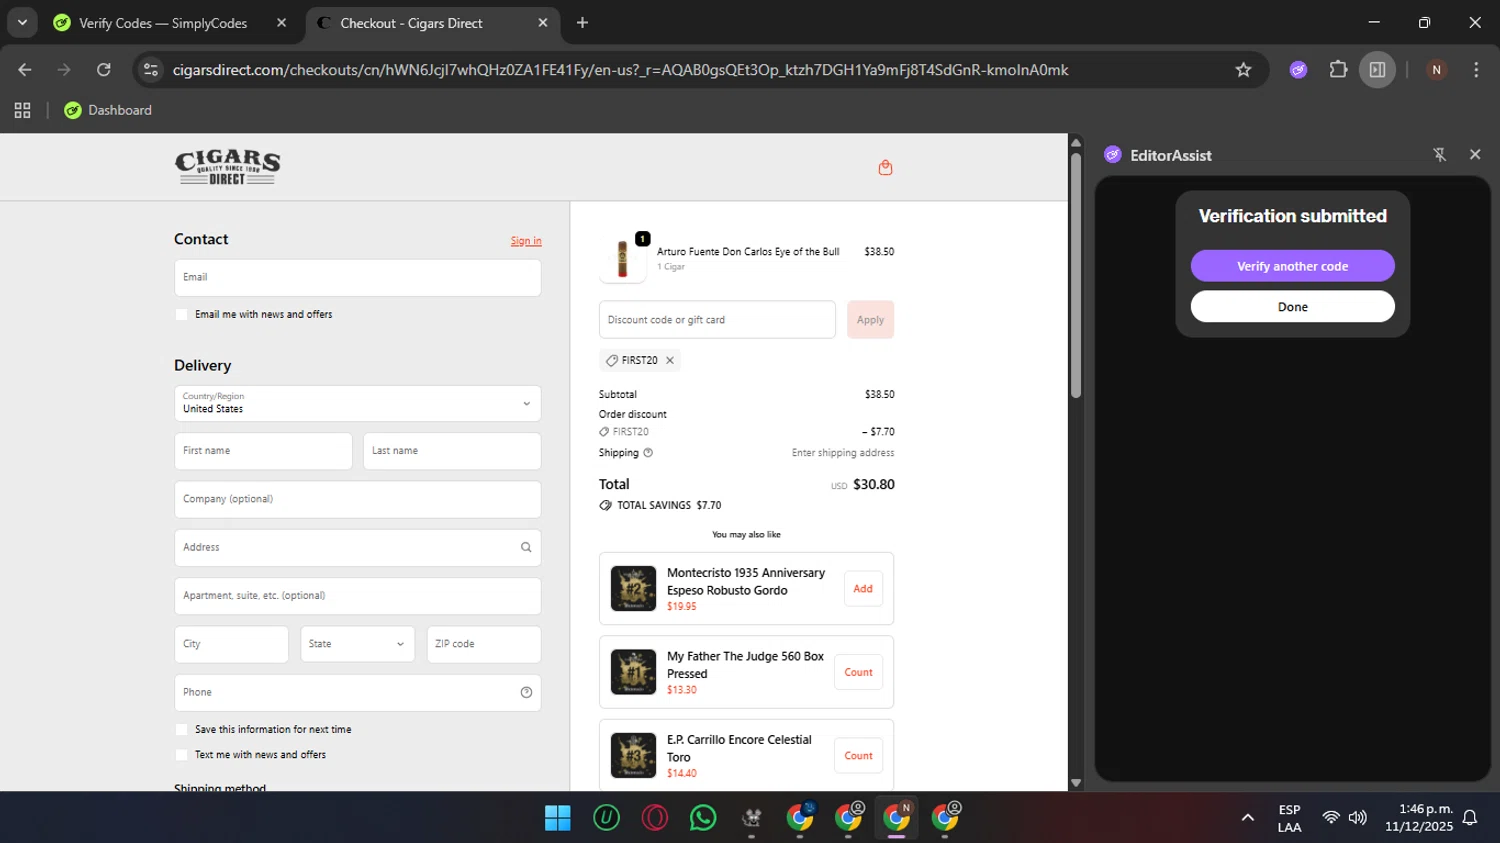Select the Checkout - Cigars Direct tab
Viewport: 1500px width, 843px height.
click(411, 23)
